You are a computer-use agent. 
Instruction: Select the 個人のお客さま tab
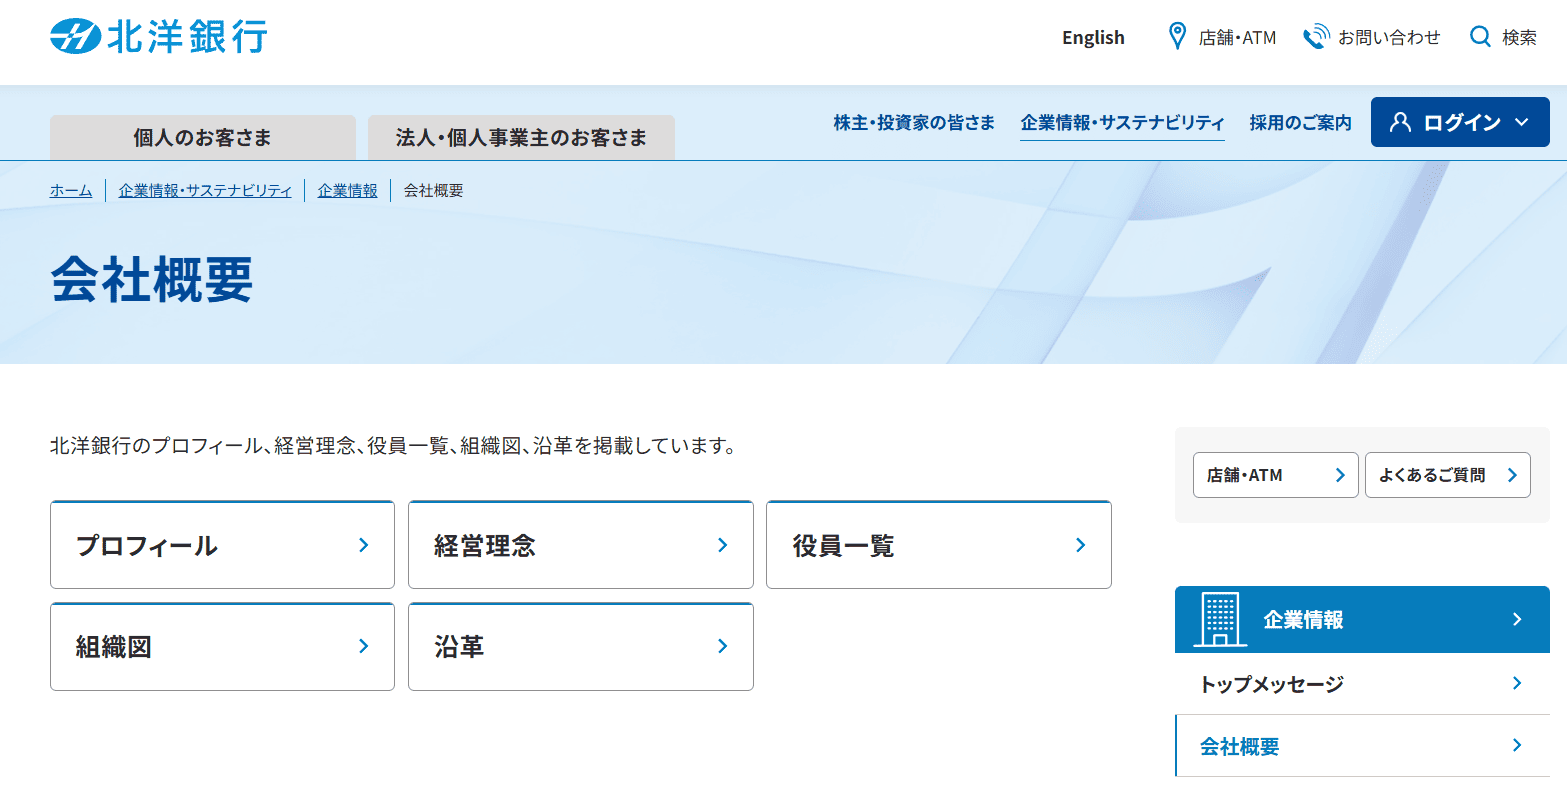pos(203,138)
